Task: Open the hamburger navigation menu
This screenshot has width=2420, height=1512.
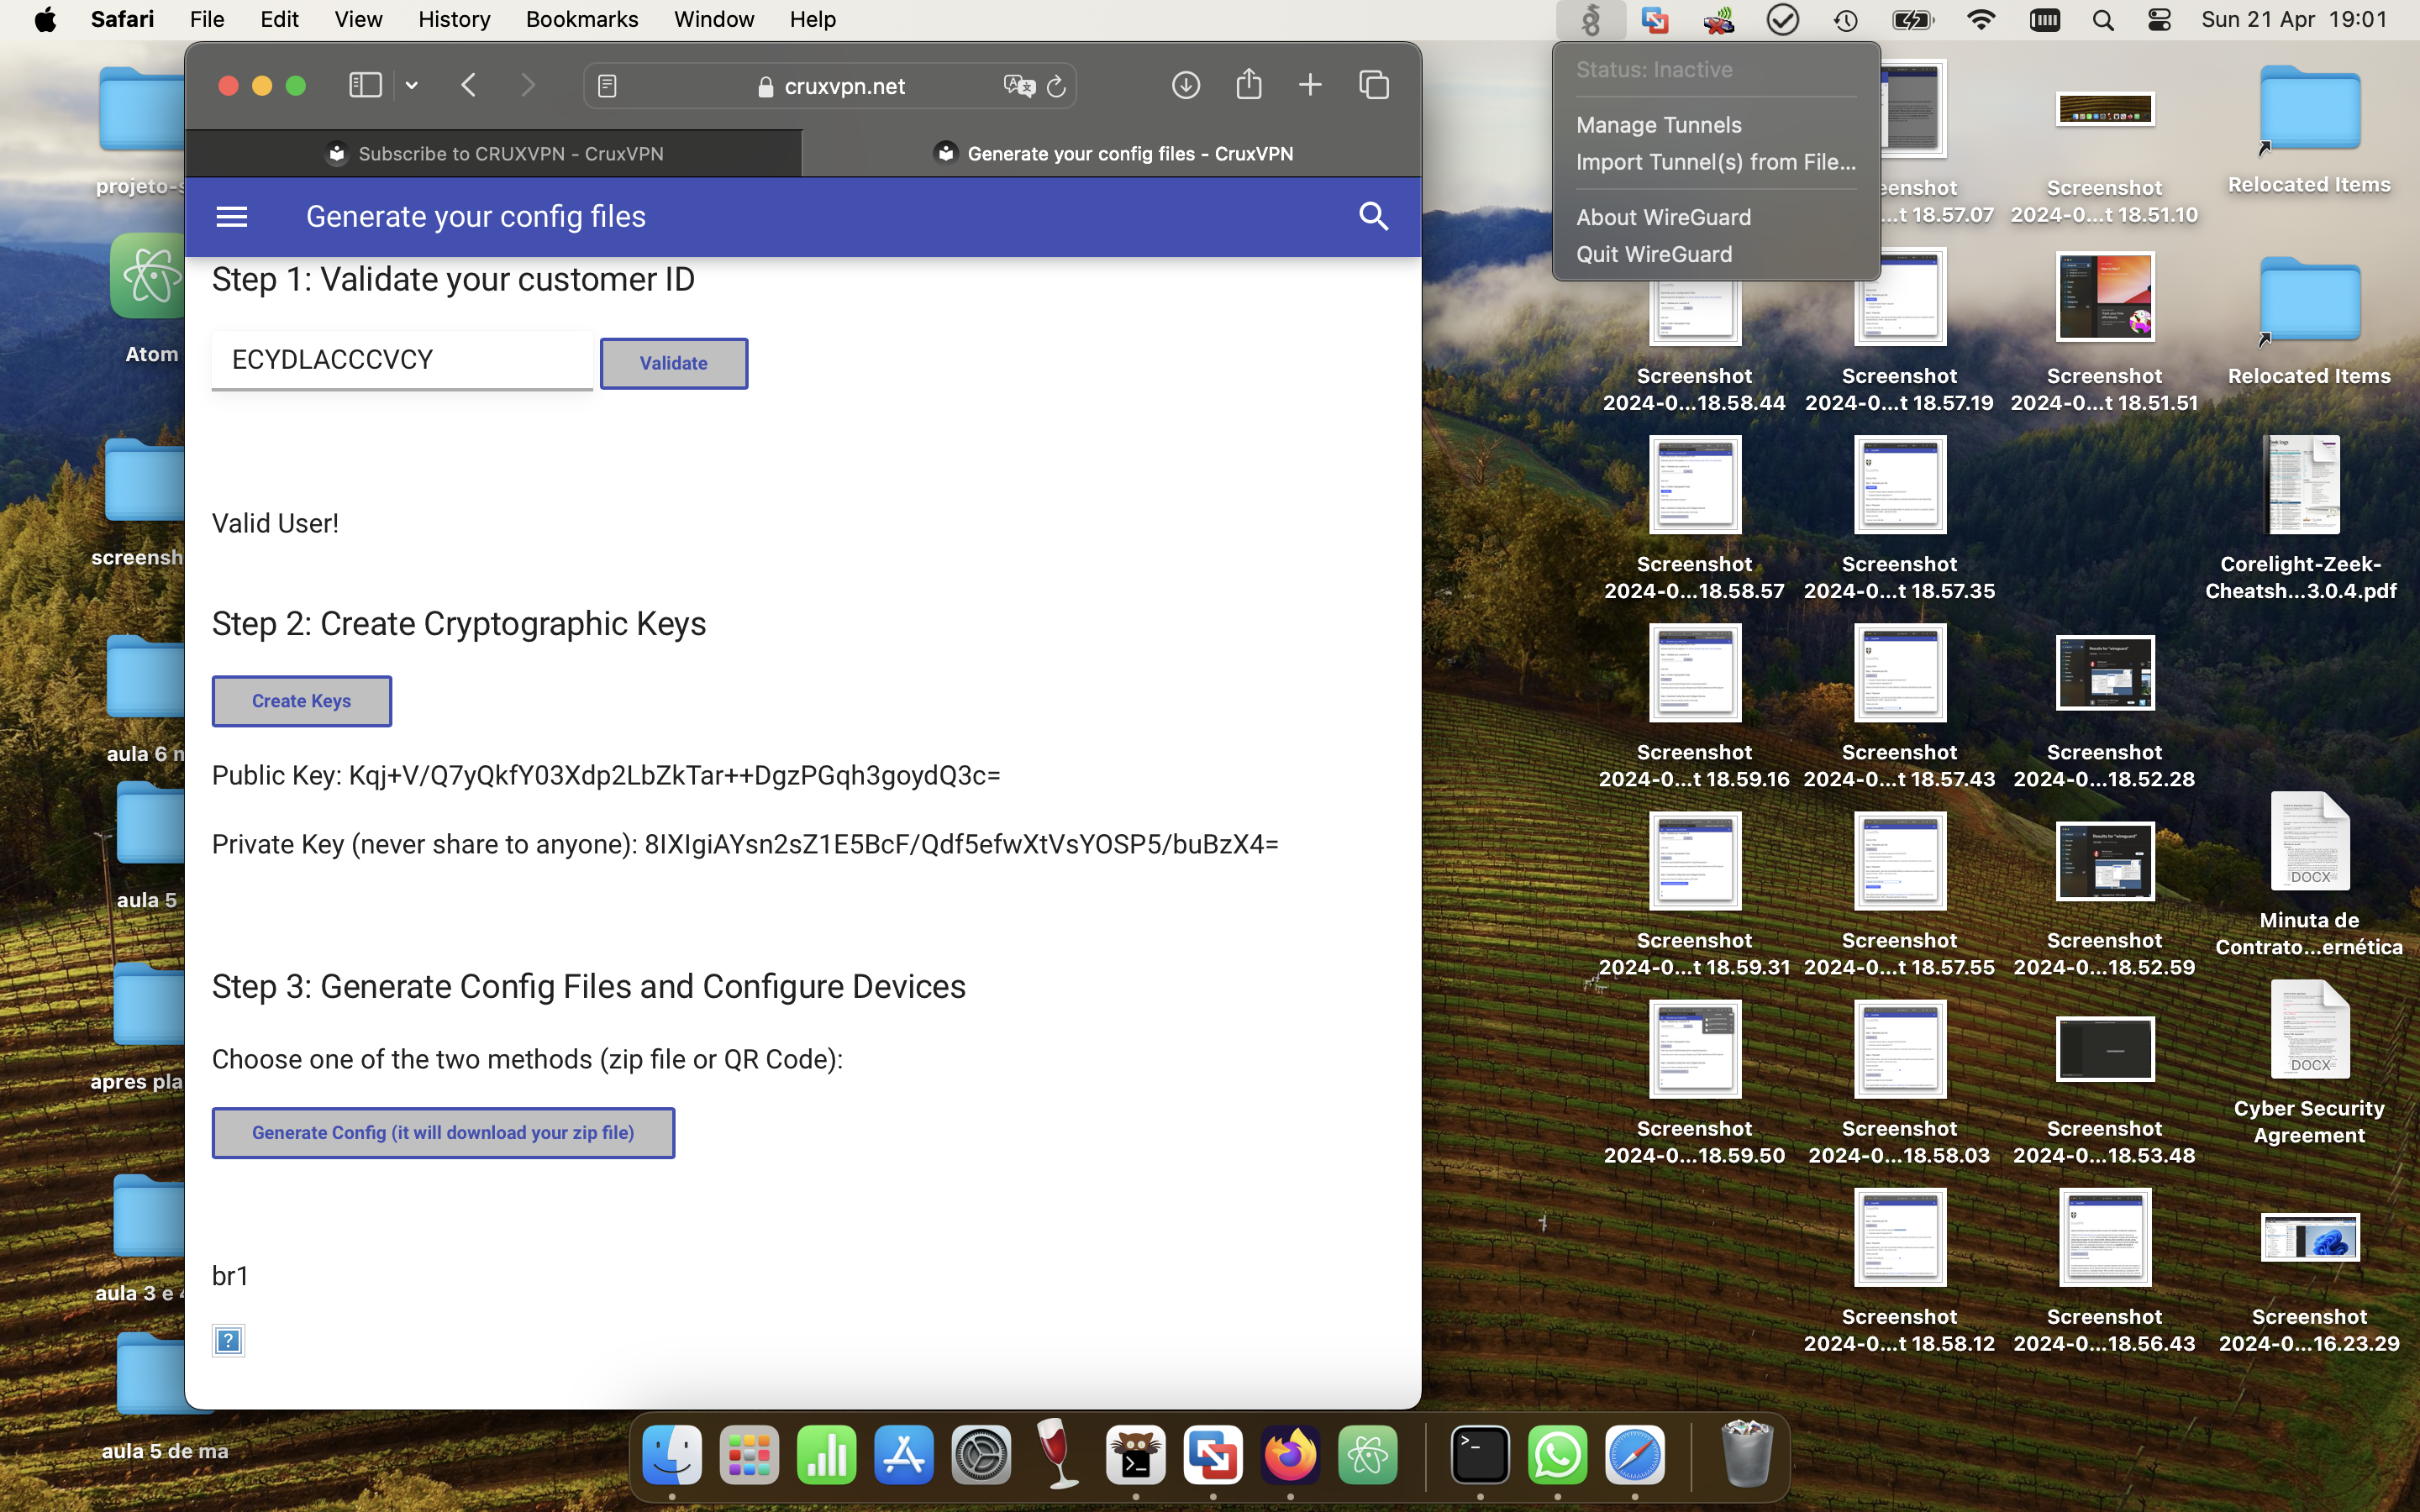Action: 231,216
